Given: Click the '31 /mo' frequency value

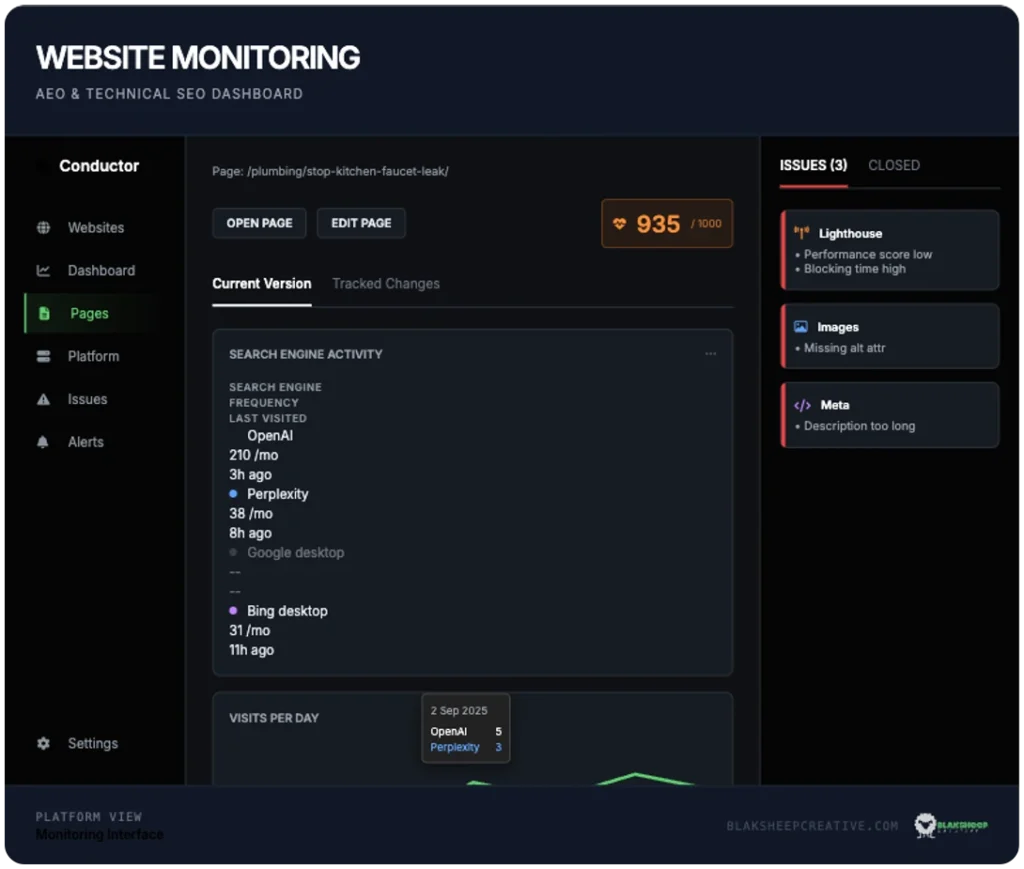Looking at the screenshot, I should pyautogui.click(x=249, y=631).
